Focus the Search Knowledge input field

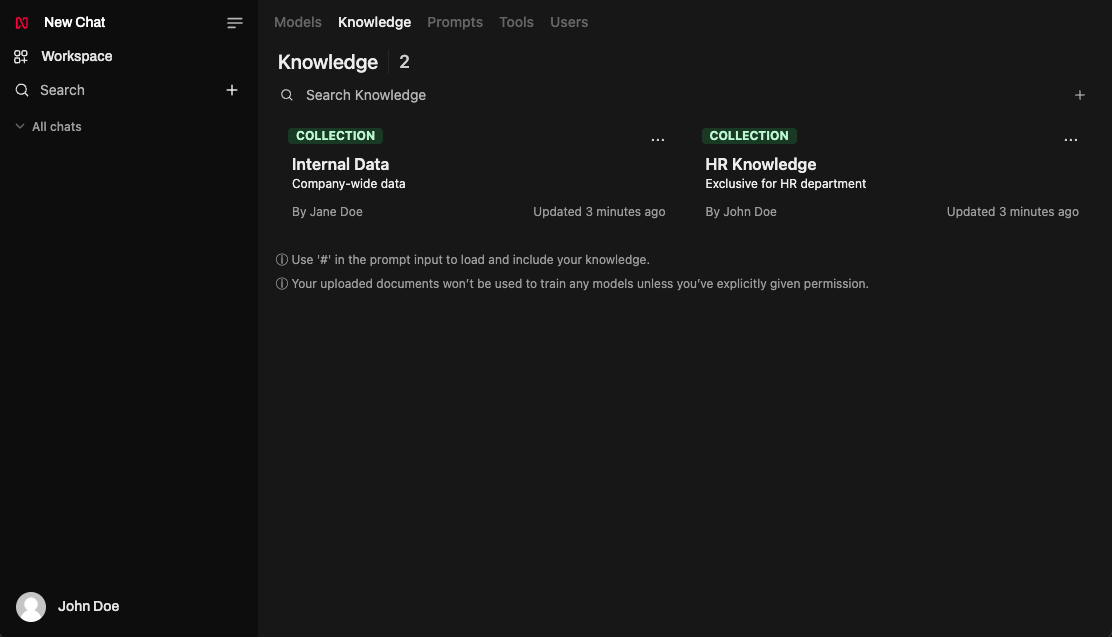point(674,95)
